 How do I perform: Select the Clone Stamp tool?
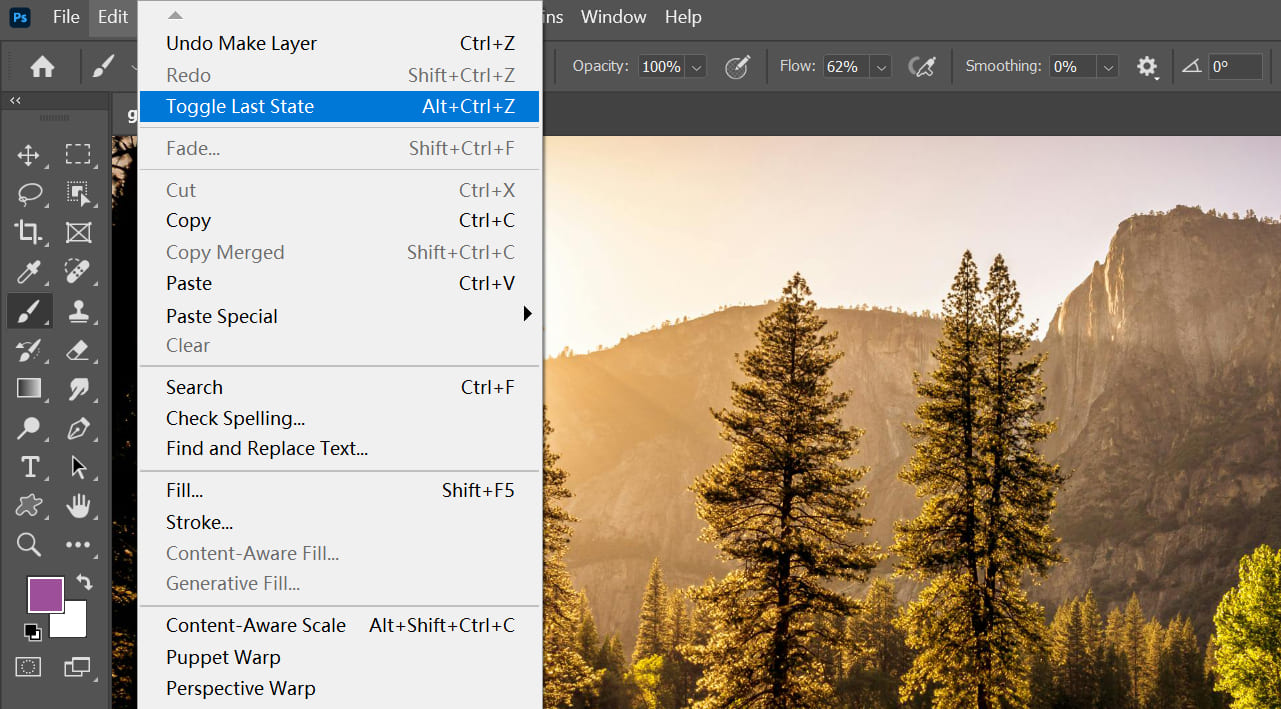coord(80,311)
